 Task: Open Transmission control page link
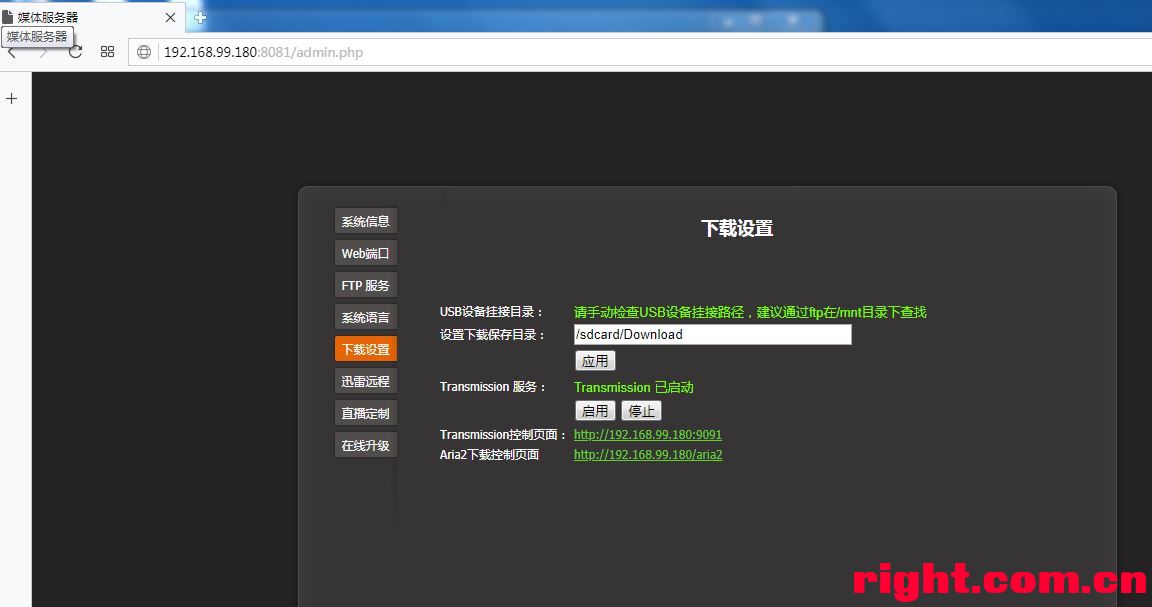click(x=648, y=434)
